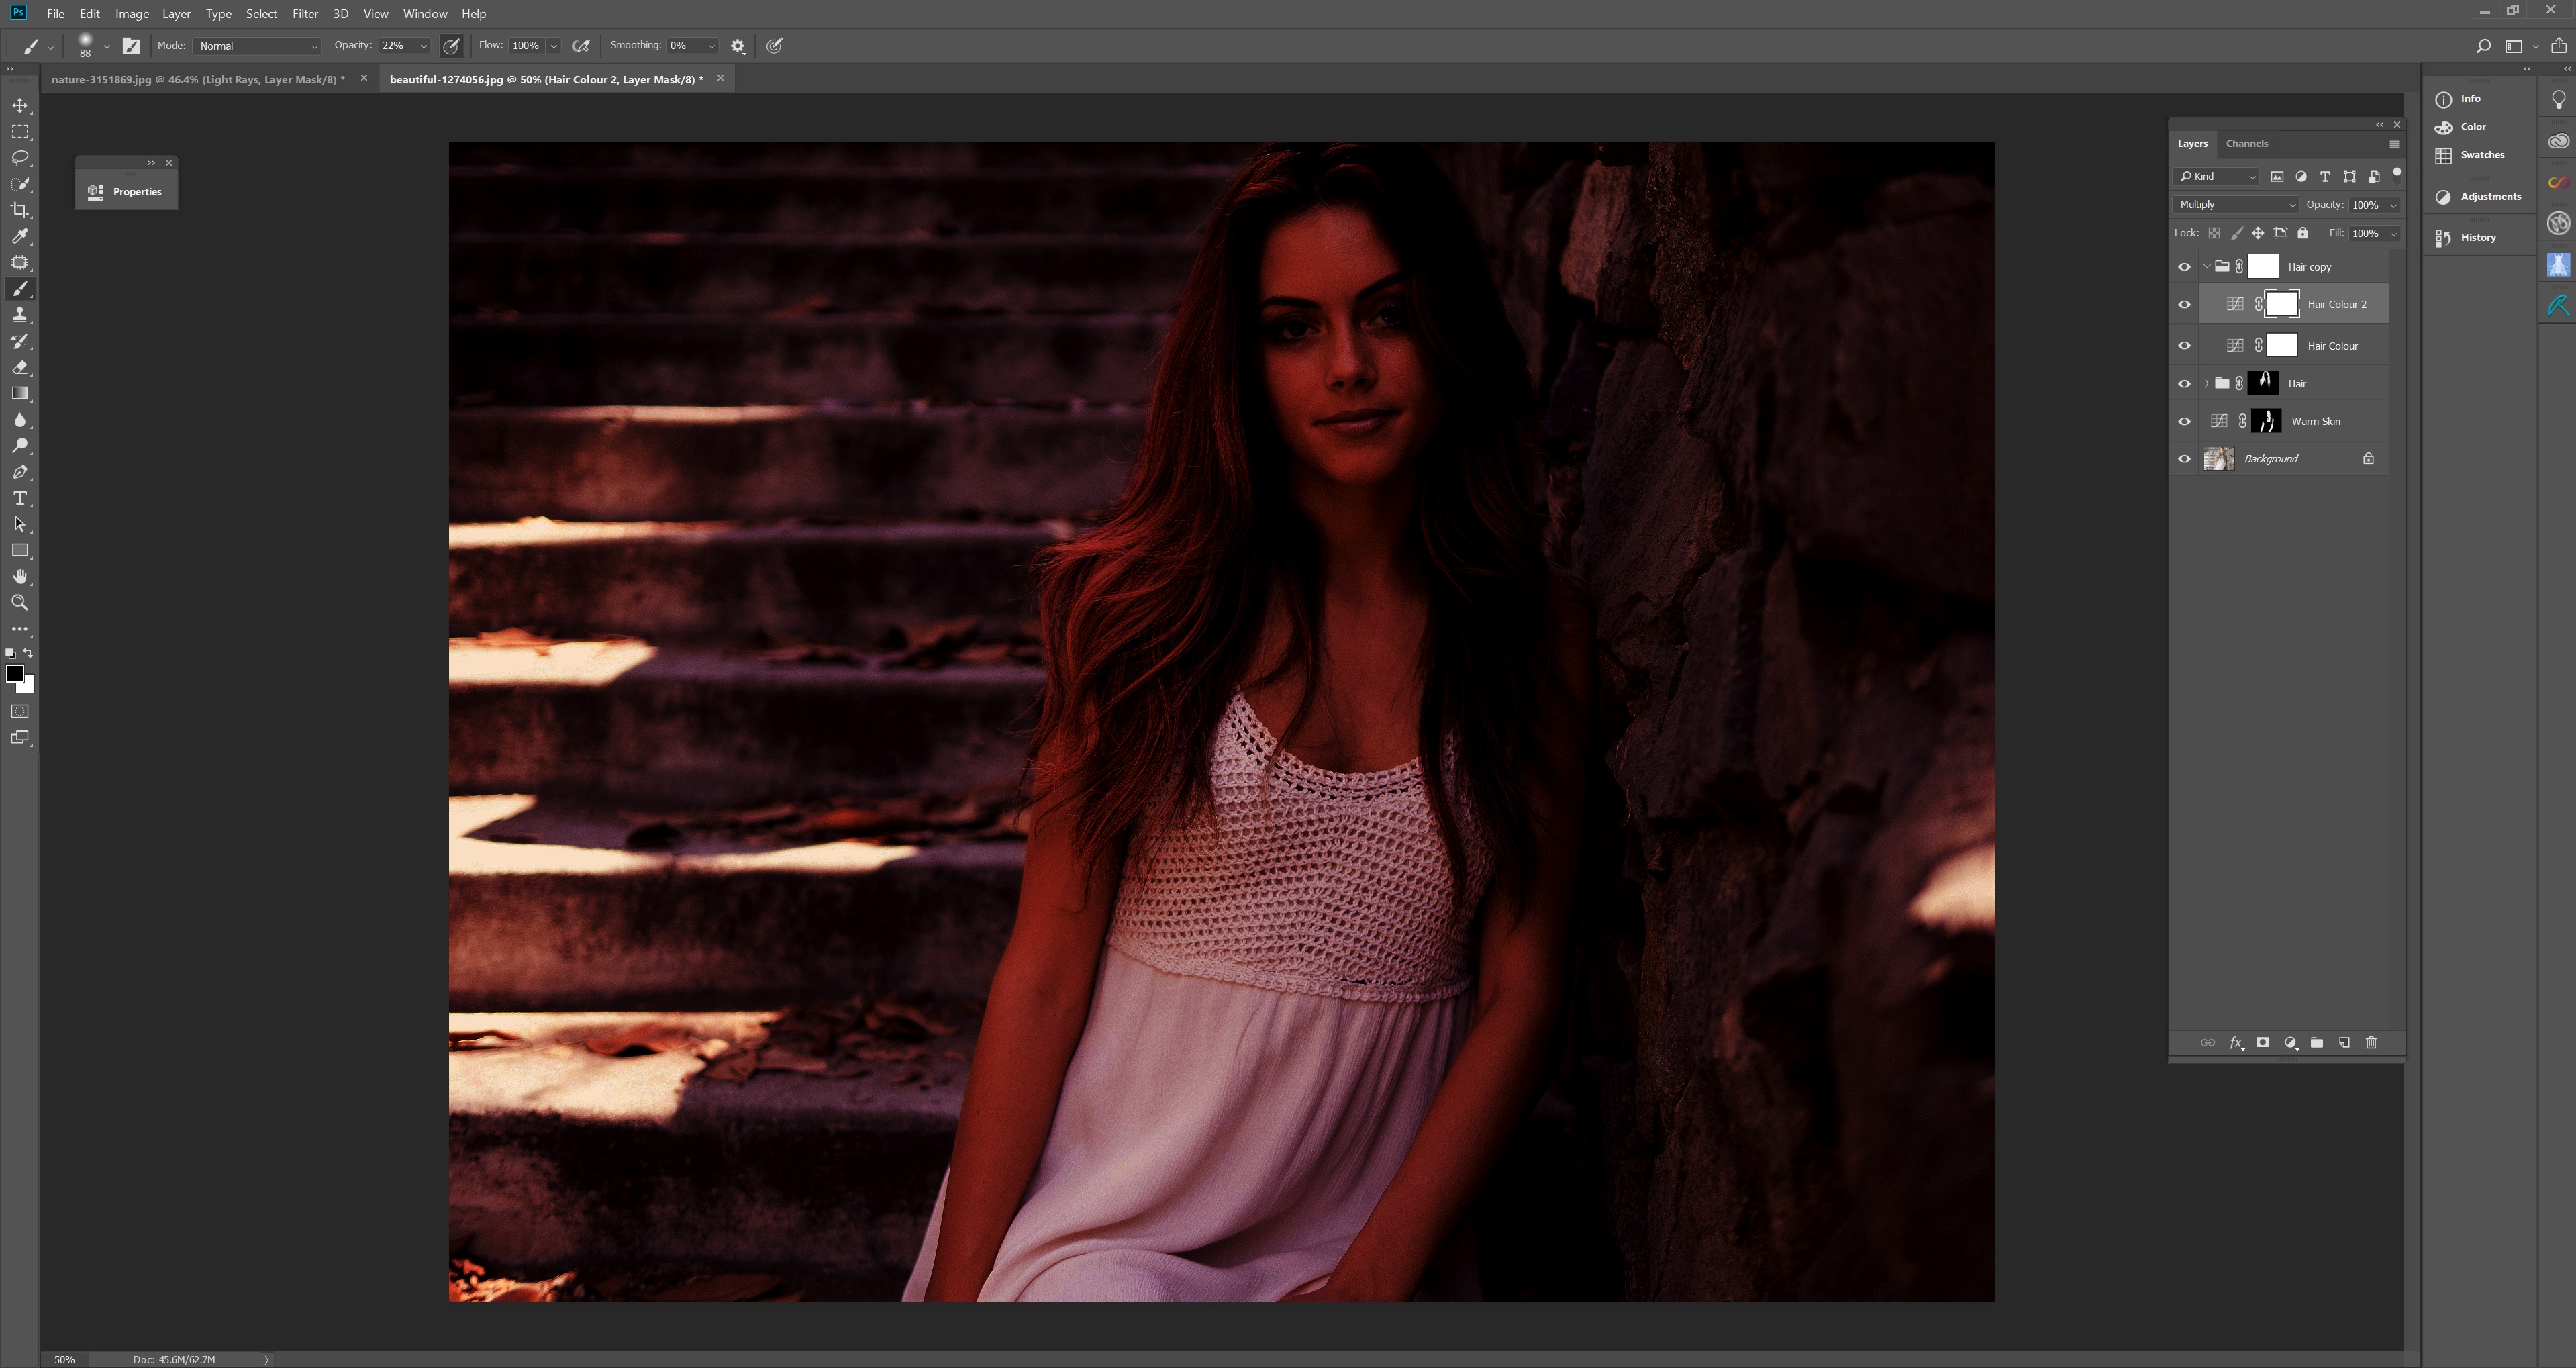
Task: Click the Add layer mask icon
Action: coord(2262,1043)
